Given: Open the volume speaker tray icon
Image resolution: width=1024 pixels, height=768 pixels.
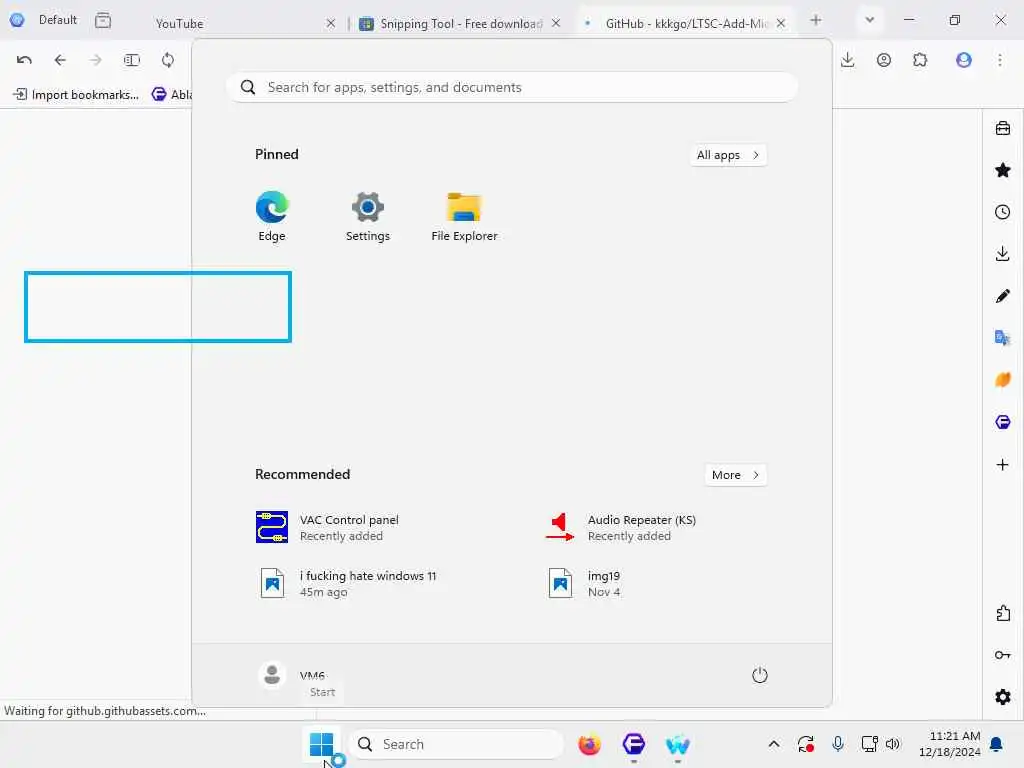Looking at the screenshot, I should 893,744.
